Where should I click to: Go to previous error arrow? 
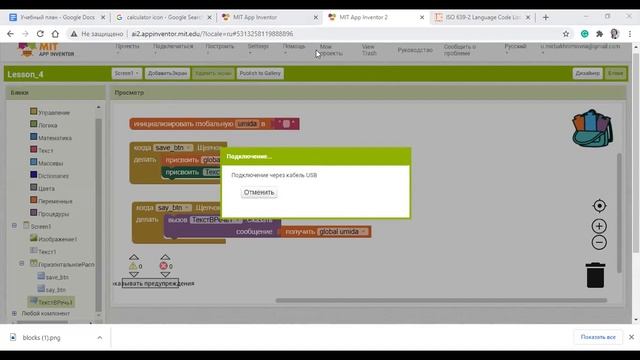[165, 257]
